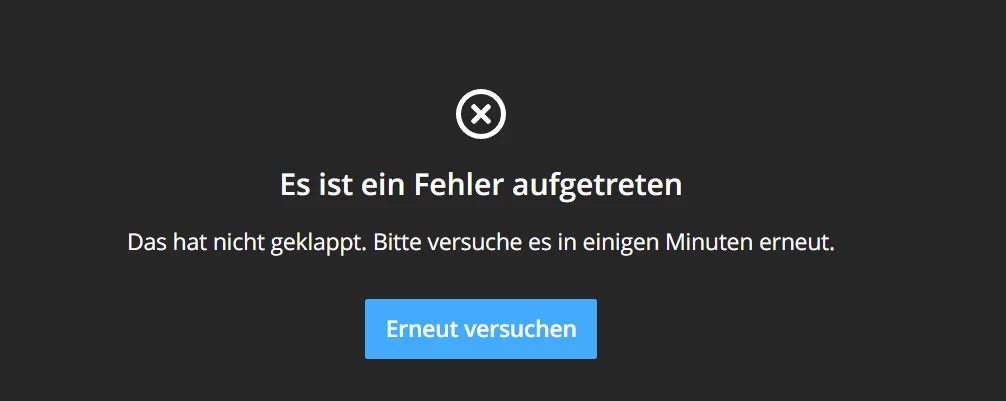Click the word "Das" starting the description
The width and height of the screenshot is (1006, 401).
pos(148,244)
